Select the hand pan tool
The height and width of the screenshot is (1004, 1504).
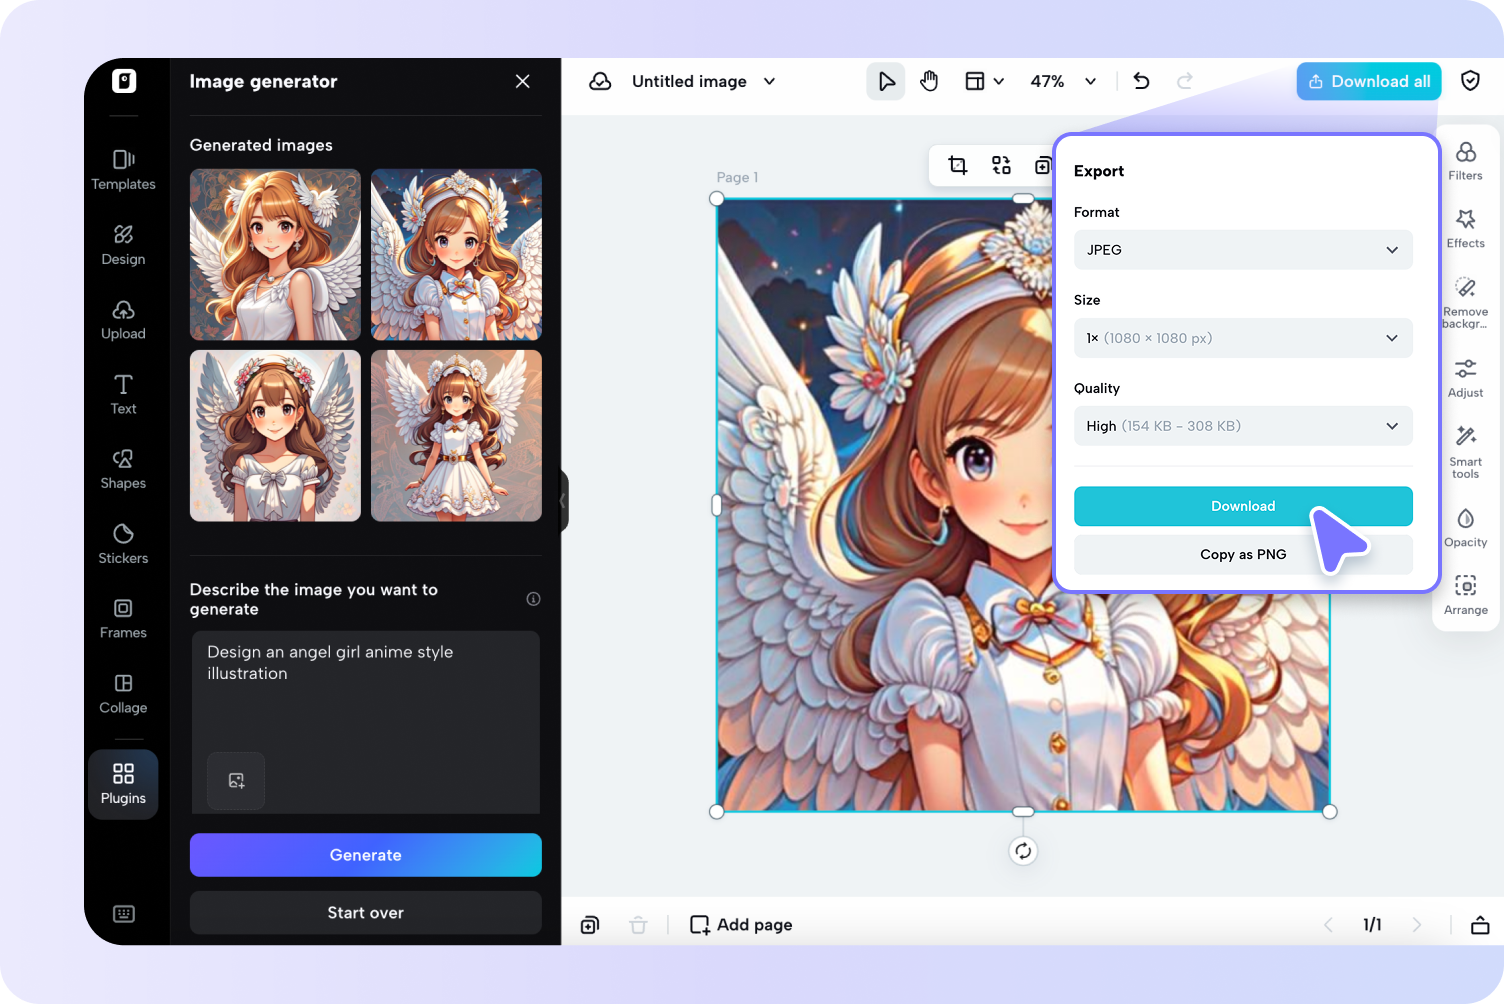pos(929,81)
